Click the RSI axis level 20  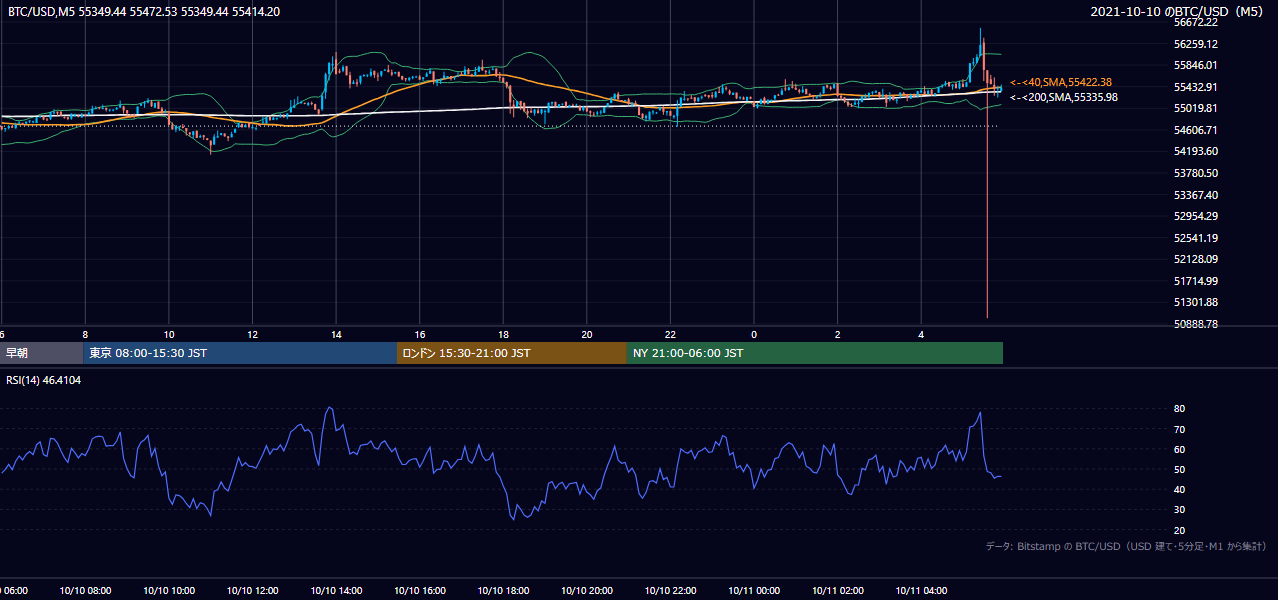1179,530
